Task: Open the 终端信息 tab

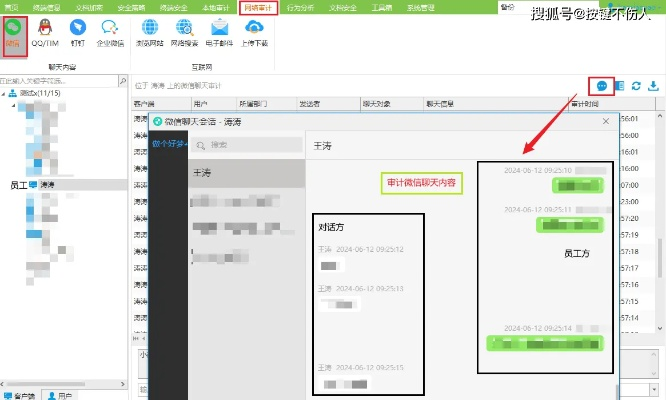Action: pos(46,8)
